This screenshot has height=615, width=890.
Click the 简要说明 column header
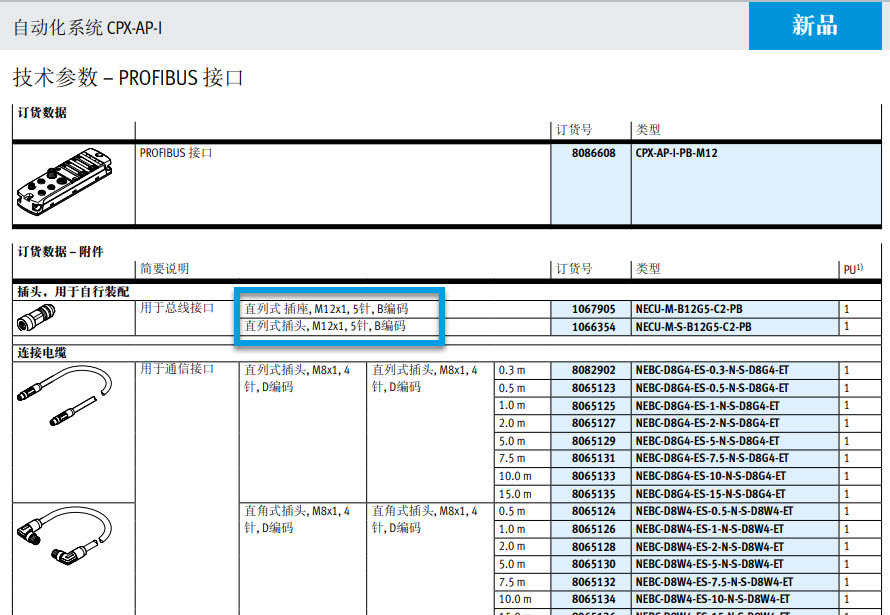click(165, 268)
